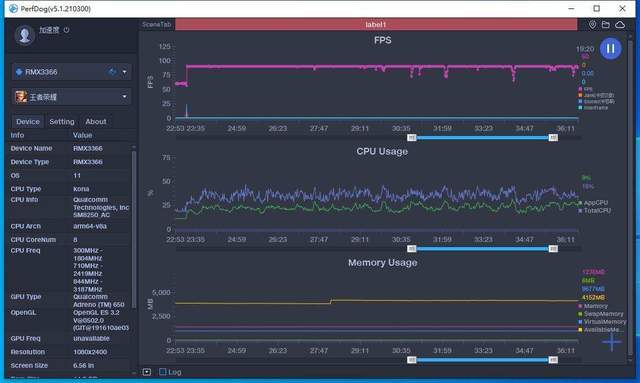Click the power logout icon beside the username
The image size is (640, 383).
point(66,30)
